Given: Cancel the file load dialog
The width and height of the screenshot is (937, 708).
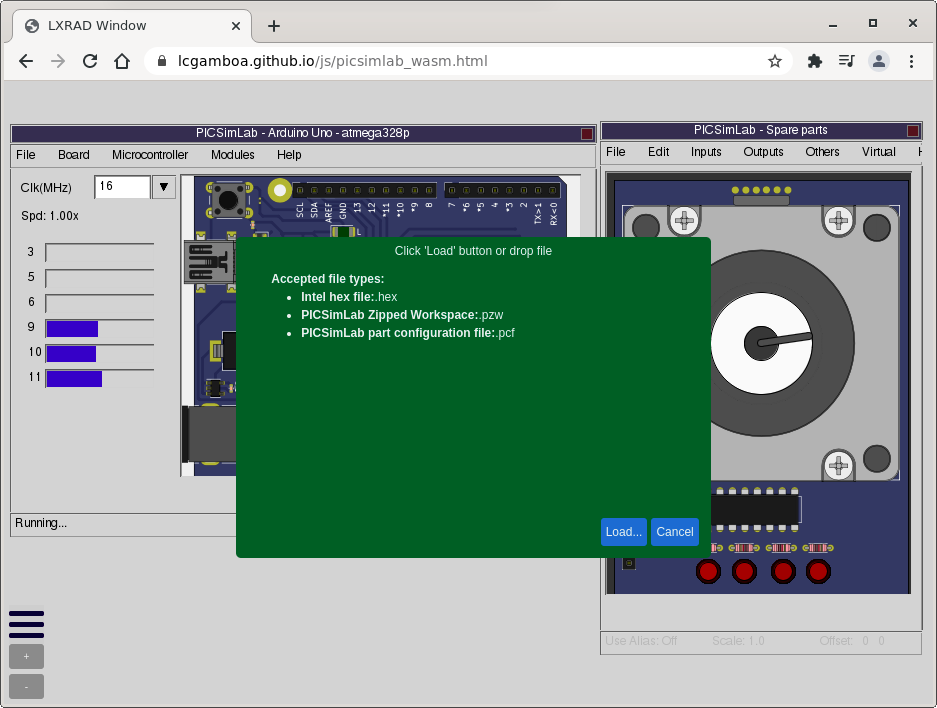Looking at the screenshot, I should 674,532.
